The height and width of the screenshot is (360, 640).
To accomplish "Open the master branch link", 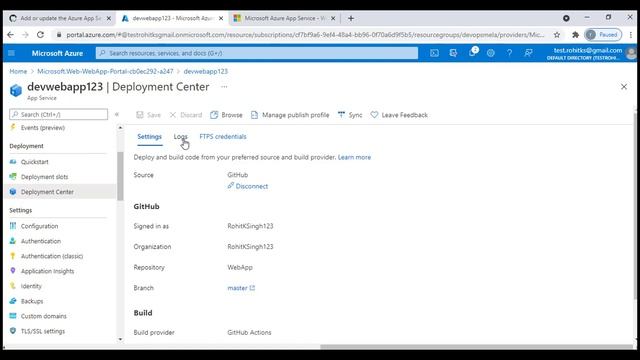I will click(x=241, y=288).
